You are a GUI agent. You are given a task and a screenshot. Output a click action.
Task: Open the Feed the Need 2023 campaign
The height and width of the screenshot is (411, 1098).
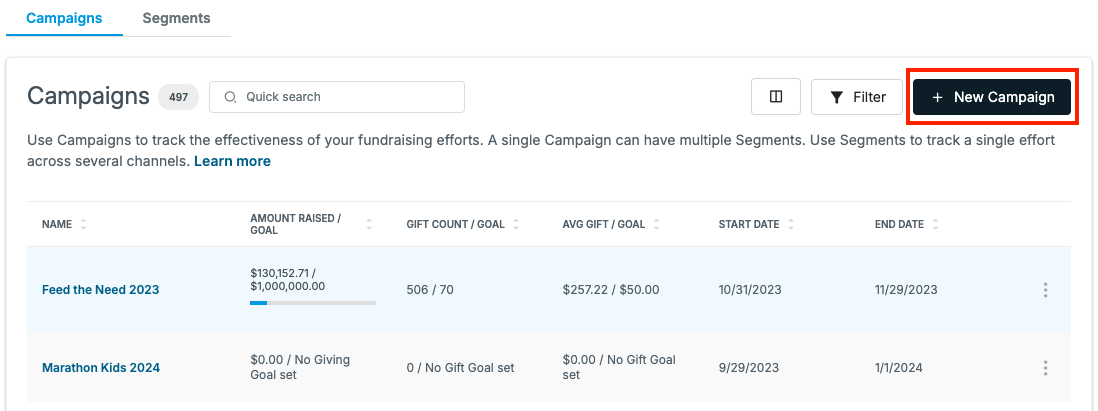pos(101,290)
